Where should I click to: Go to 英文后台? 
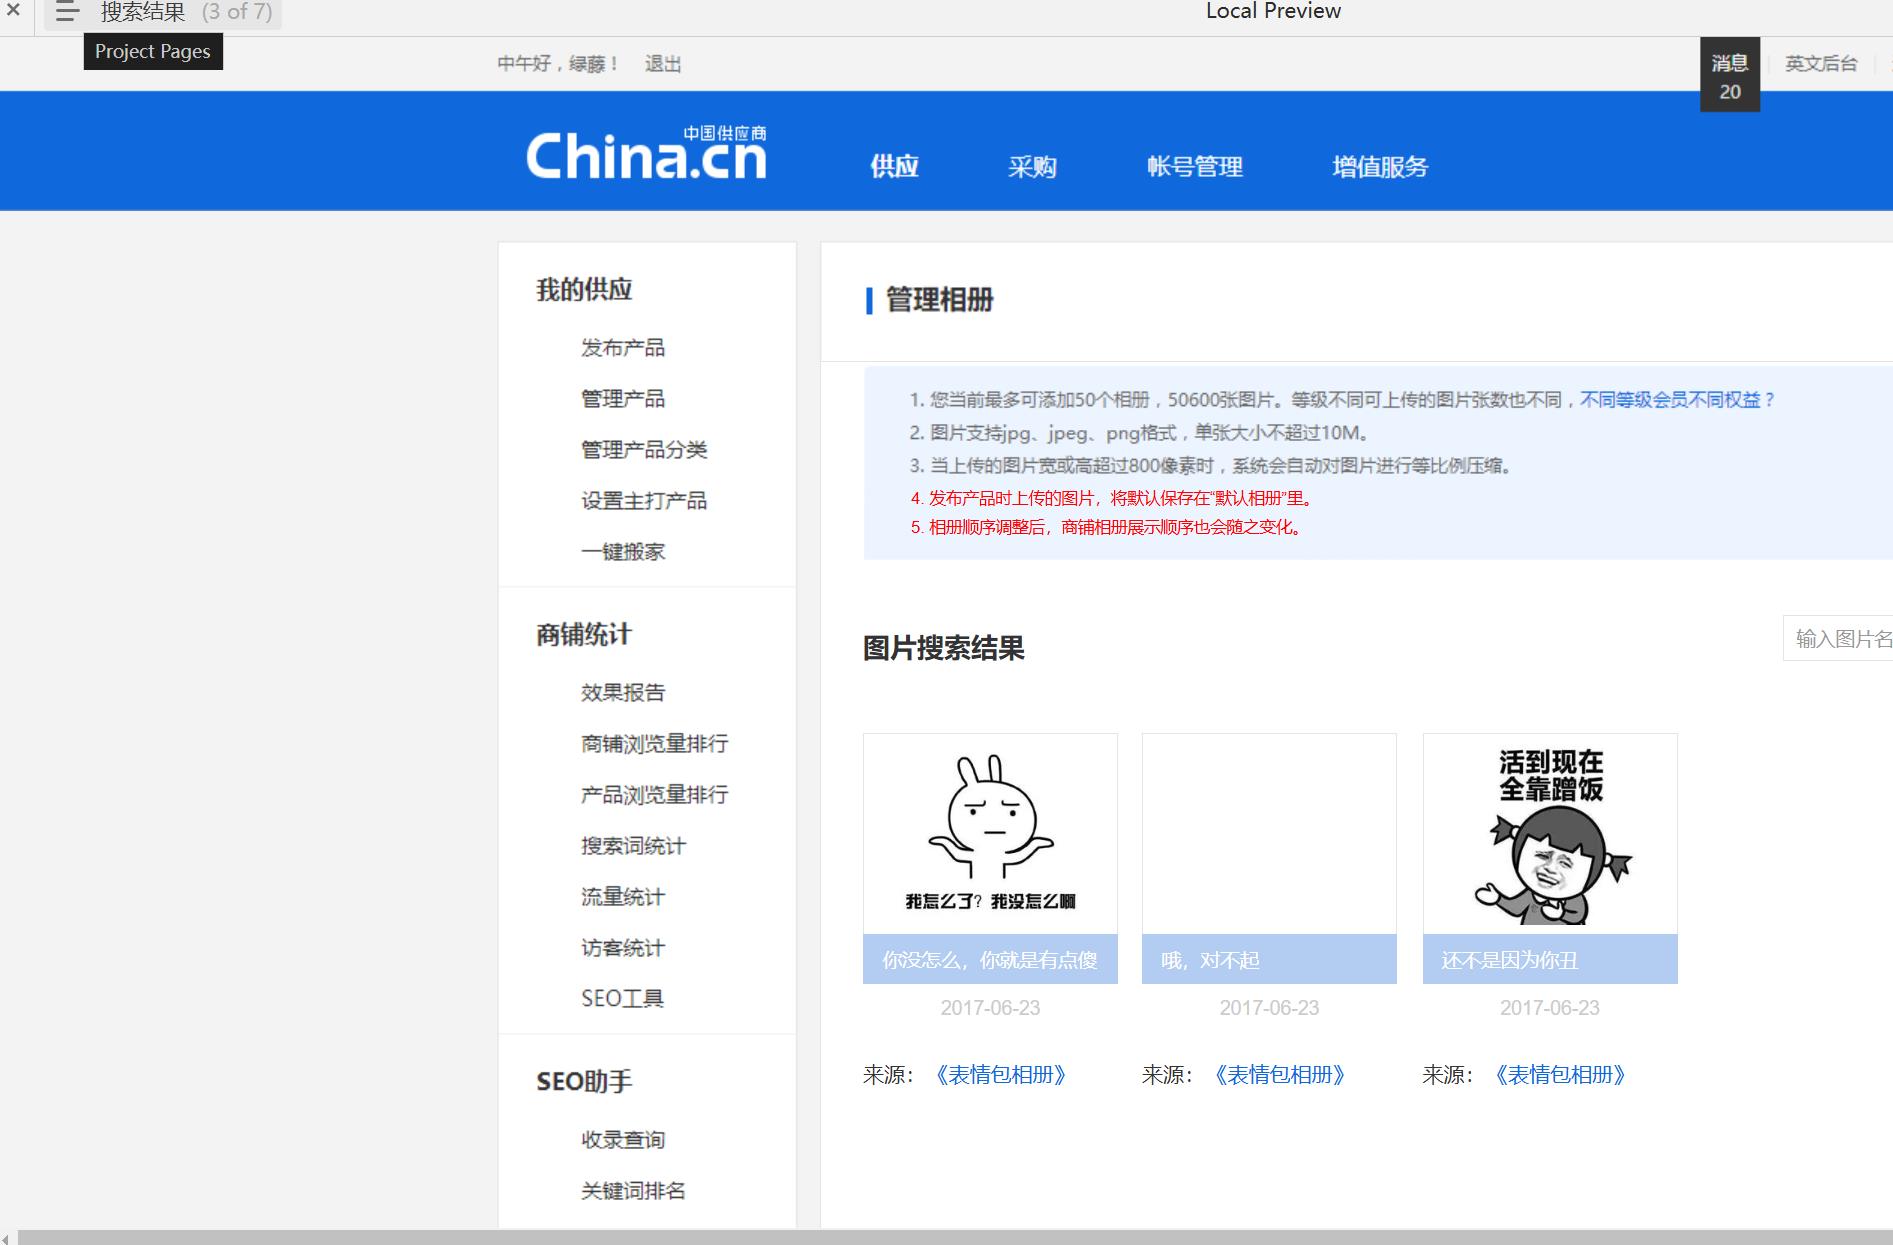(1821, 64)
